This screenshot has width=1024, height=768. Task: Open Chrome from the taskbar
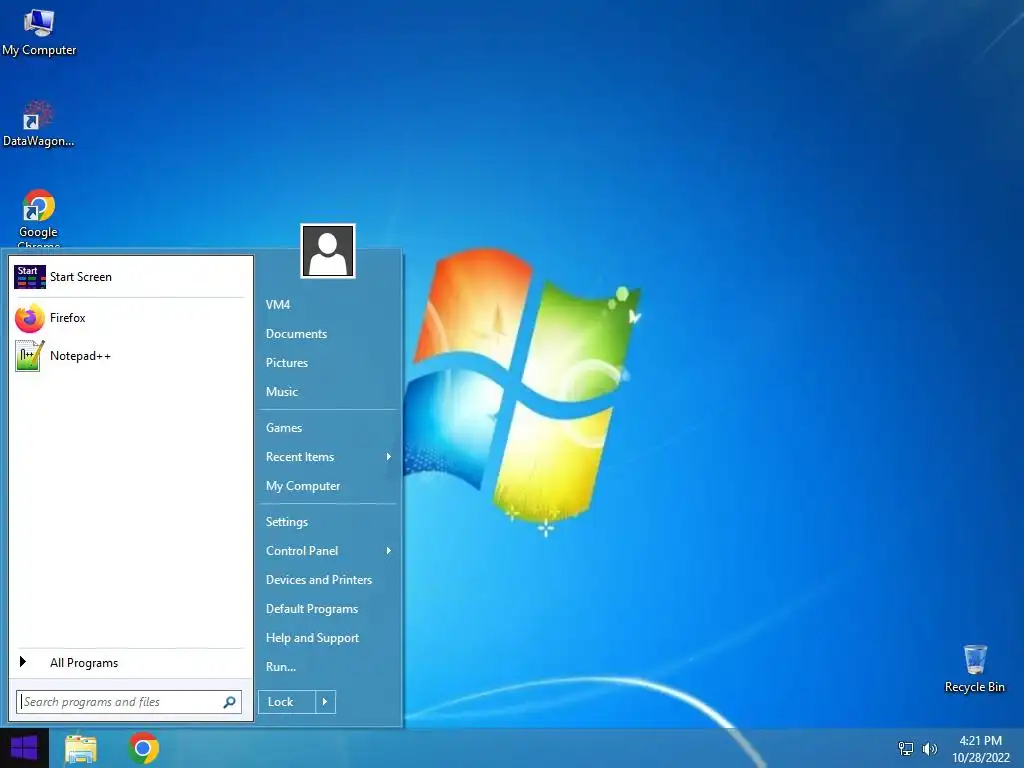[144, 748]
